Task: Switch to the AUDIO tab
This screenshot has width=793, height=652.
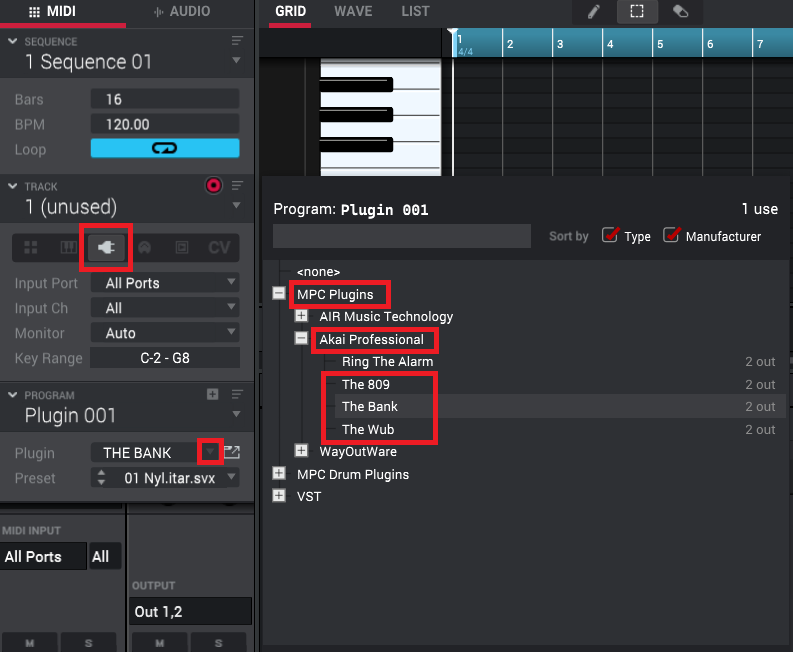Action: coord(182,11)
